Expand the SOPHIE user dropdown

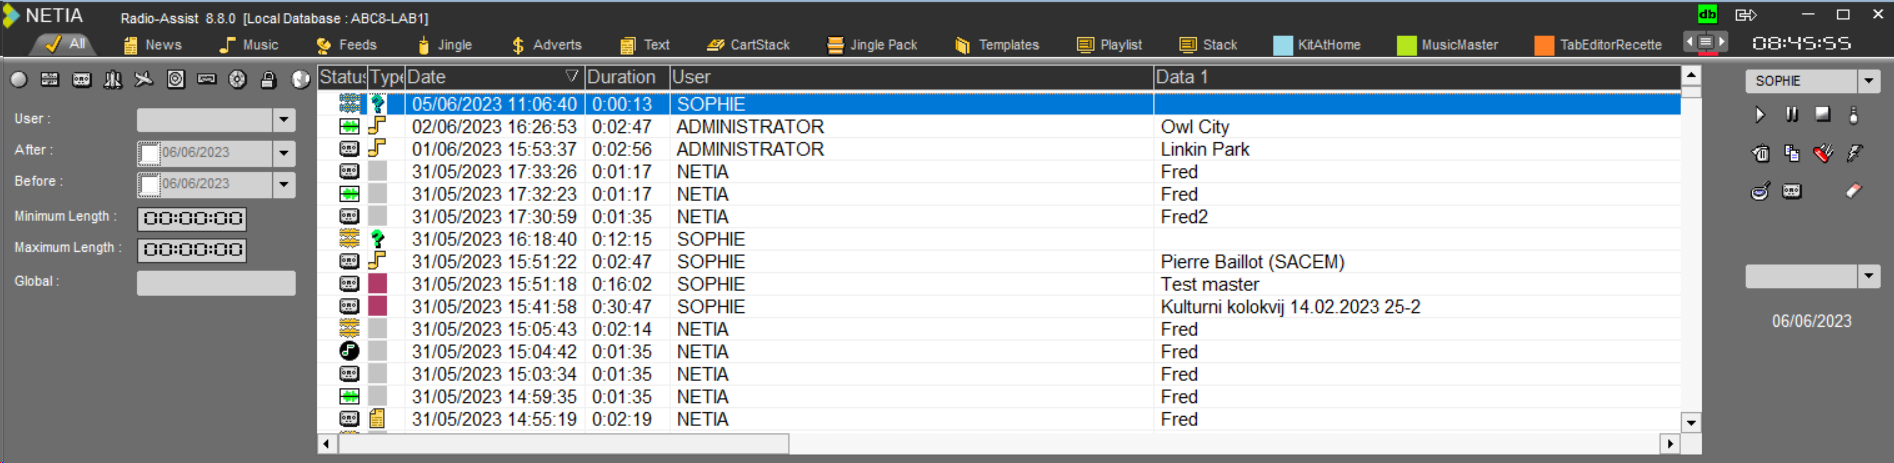(1869, 81)
